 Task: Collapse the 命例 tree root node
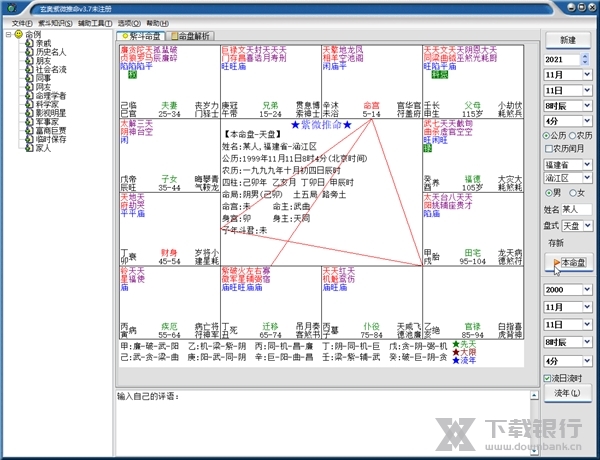(x=7, y=36)
